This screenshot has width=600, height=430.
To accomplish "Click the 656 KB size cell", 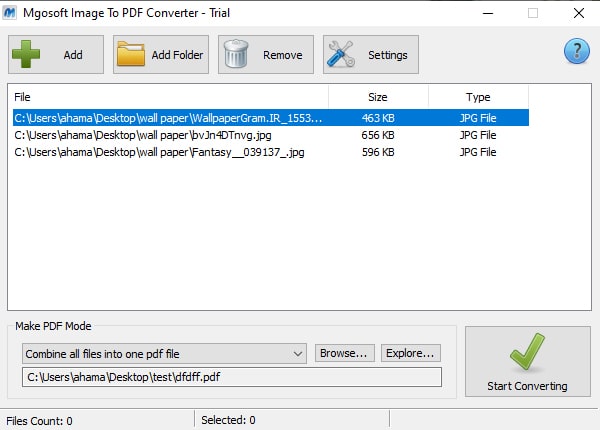I will [378, 135].
